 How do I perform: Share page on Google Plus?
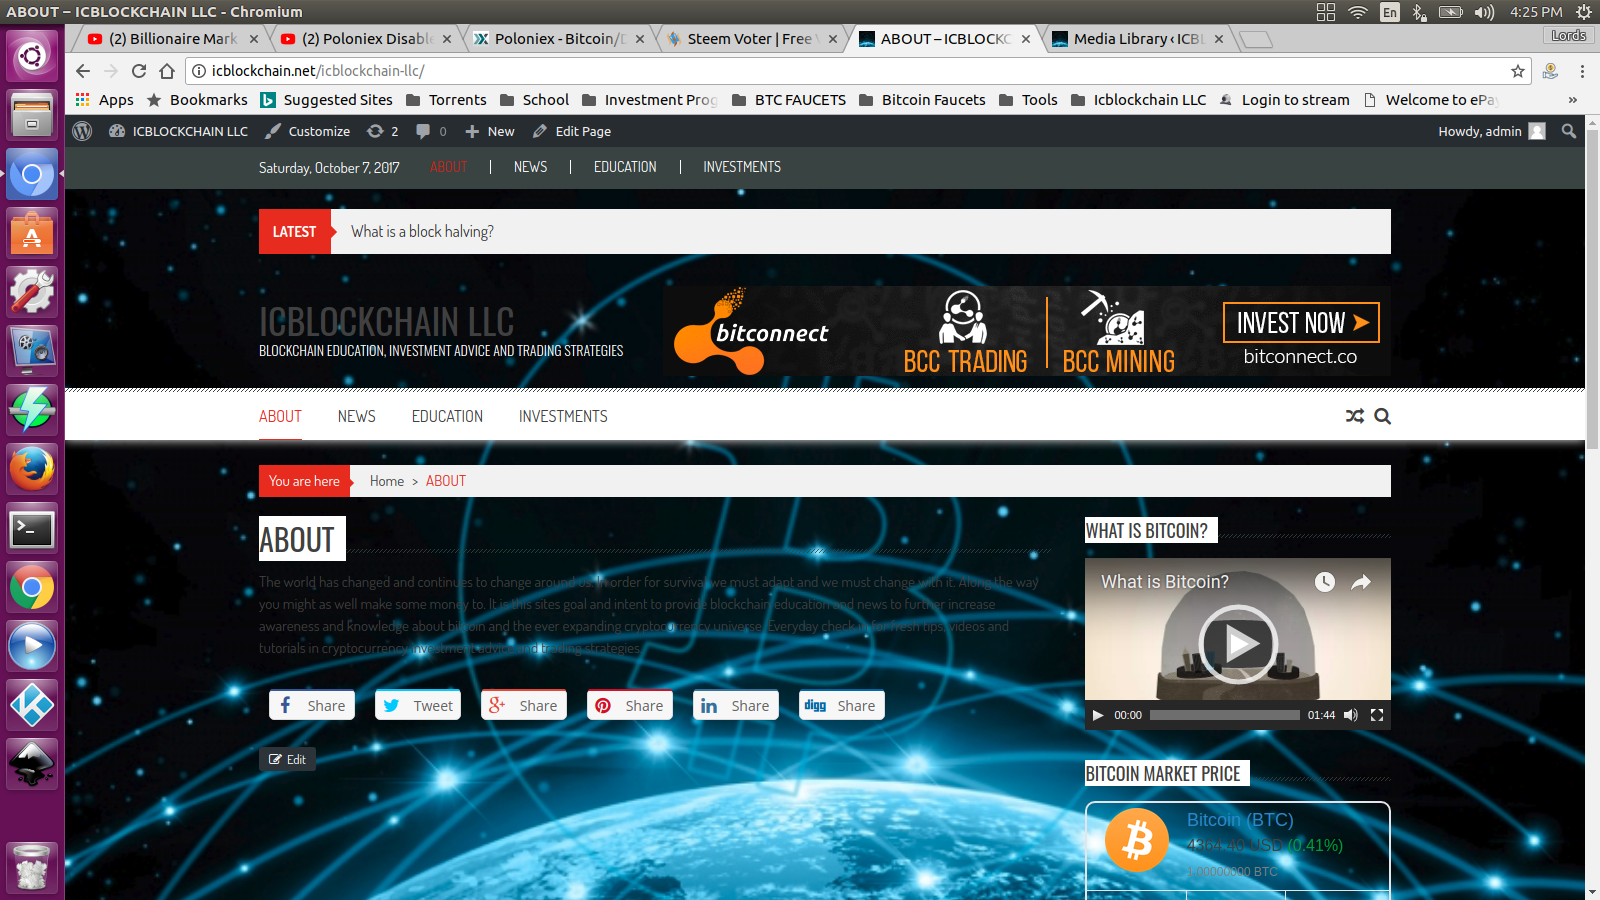pyautogui.click(x=524, y=705)
